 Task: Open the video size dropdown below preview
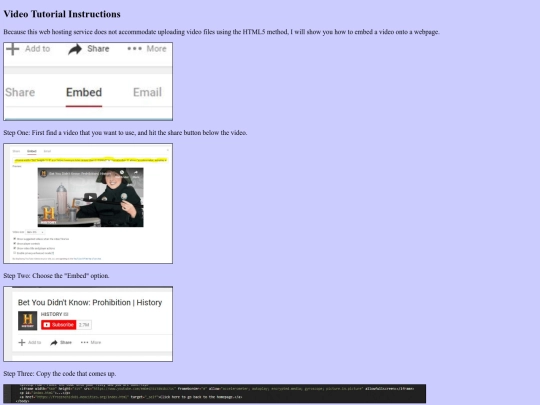[x=35, y=232]
